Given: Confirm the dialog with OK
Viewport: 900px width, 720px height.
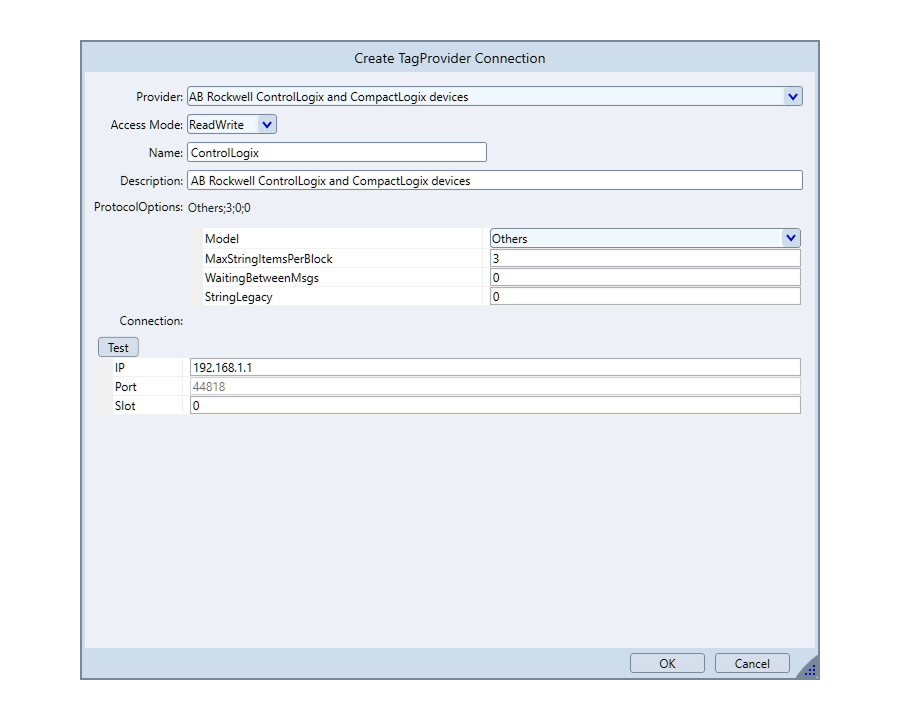Looking at the screenshot, I should 667,663.
